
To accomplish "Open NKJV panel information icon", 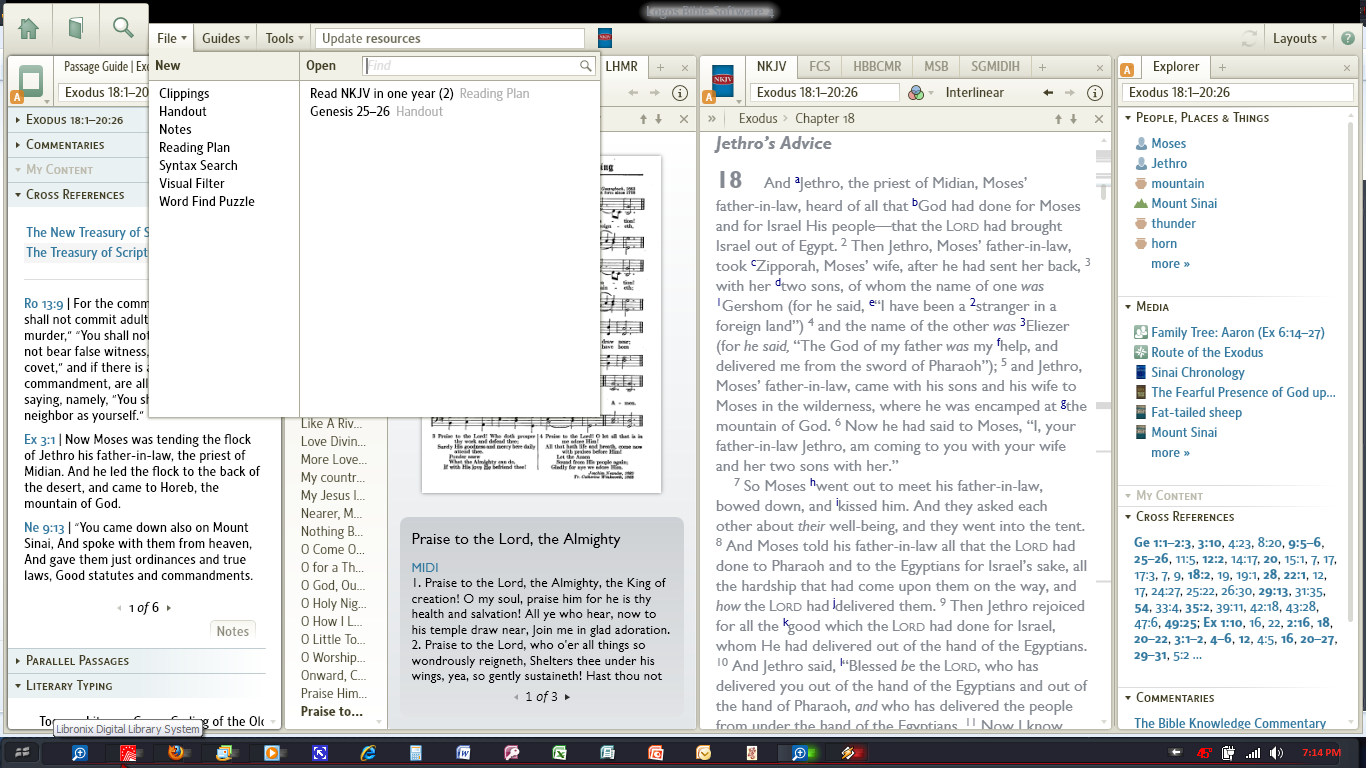I will 1095,93.
